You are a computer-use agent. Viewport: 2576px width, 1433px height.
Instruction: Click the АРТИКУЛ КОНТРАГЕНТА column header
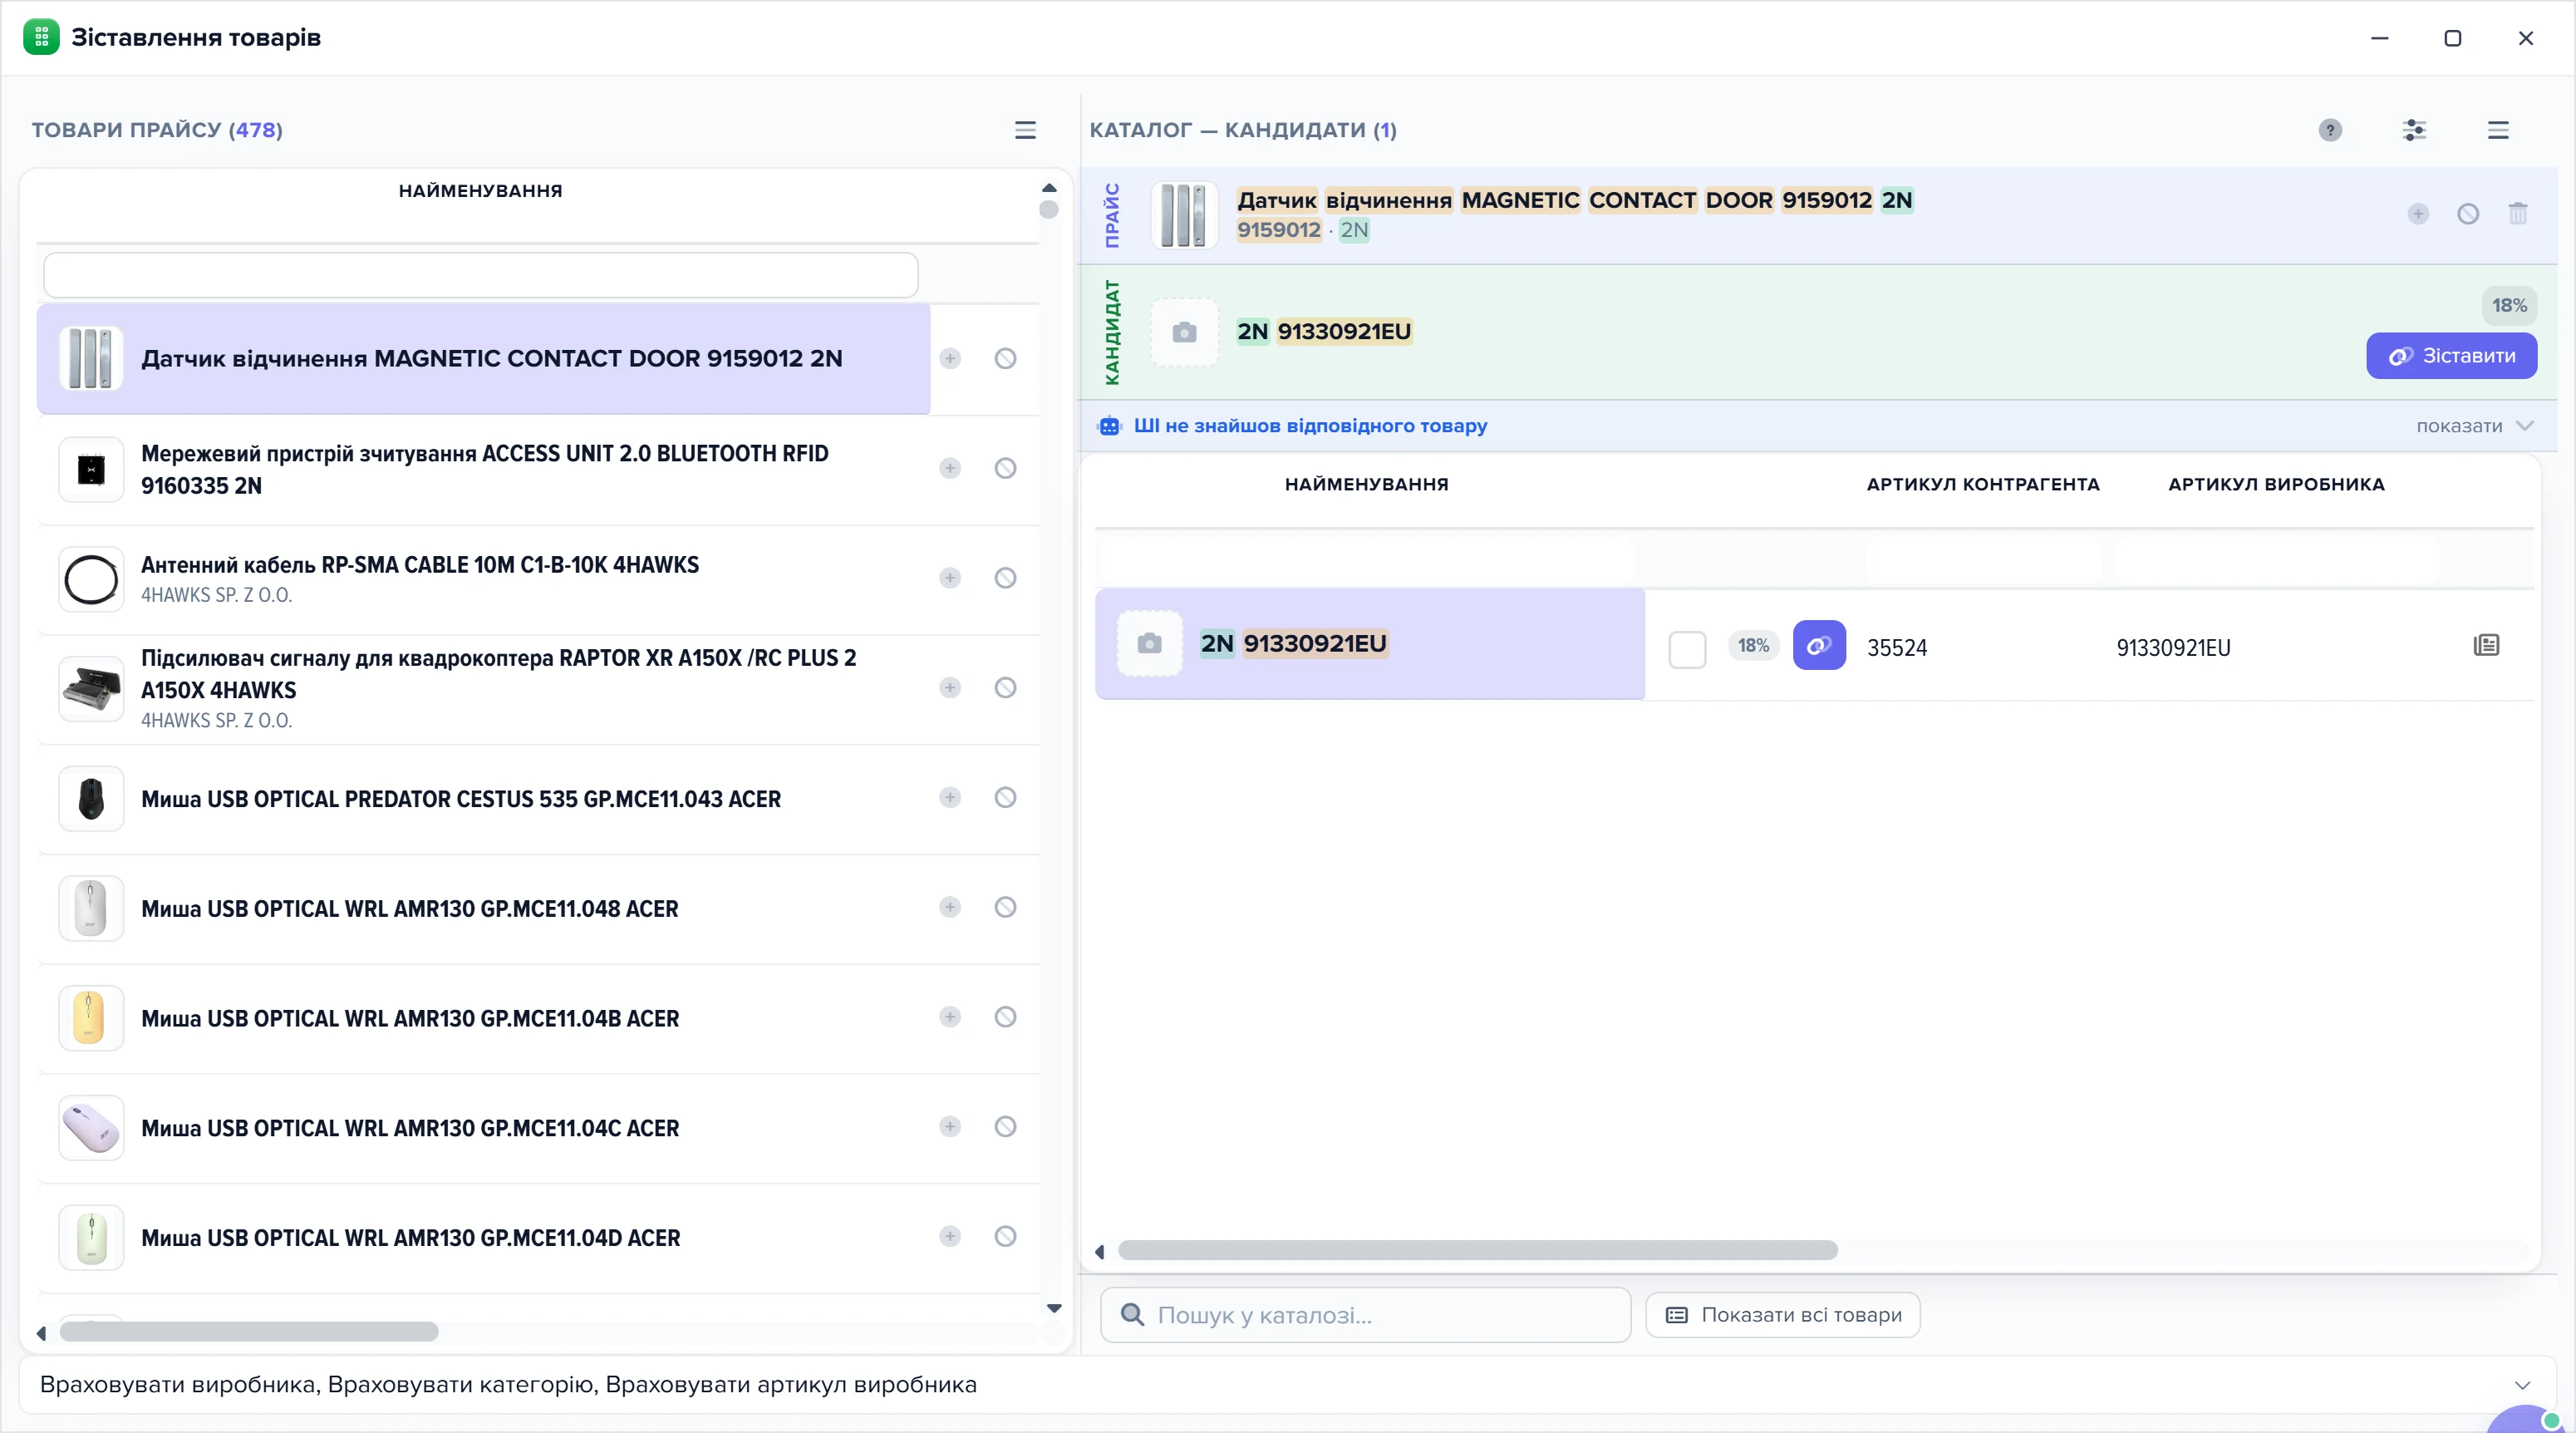coord(1983,484)
